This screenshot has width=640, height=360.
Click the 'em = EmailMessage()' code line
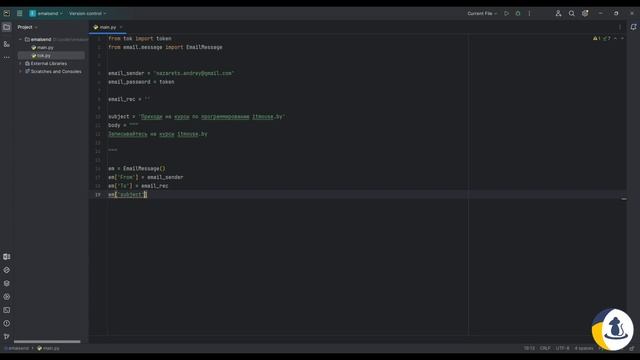pos(137,169)
